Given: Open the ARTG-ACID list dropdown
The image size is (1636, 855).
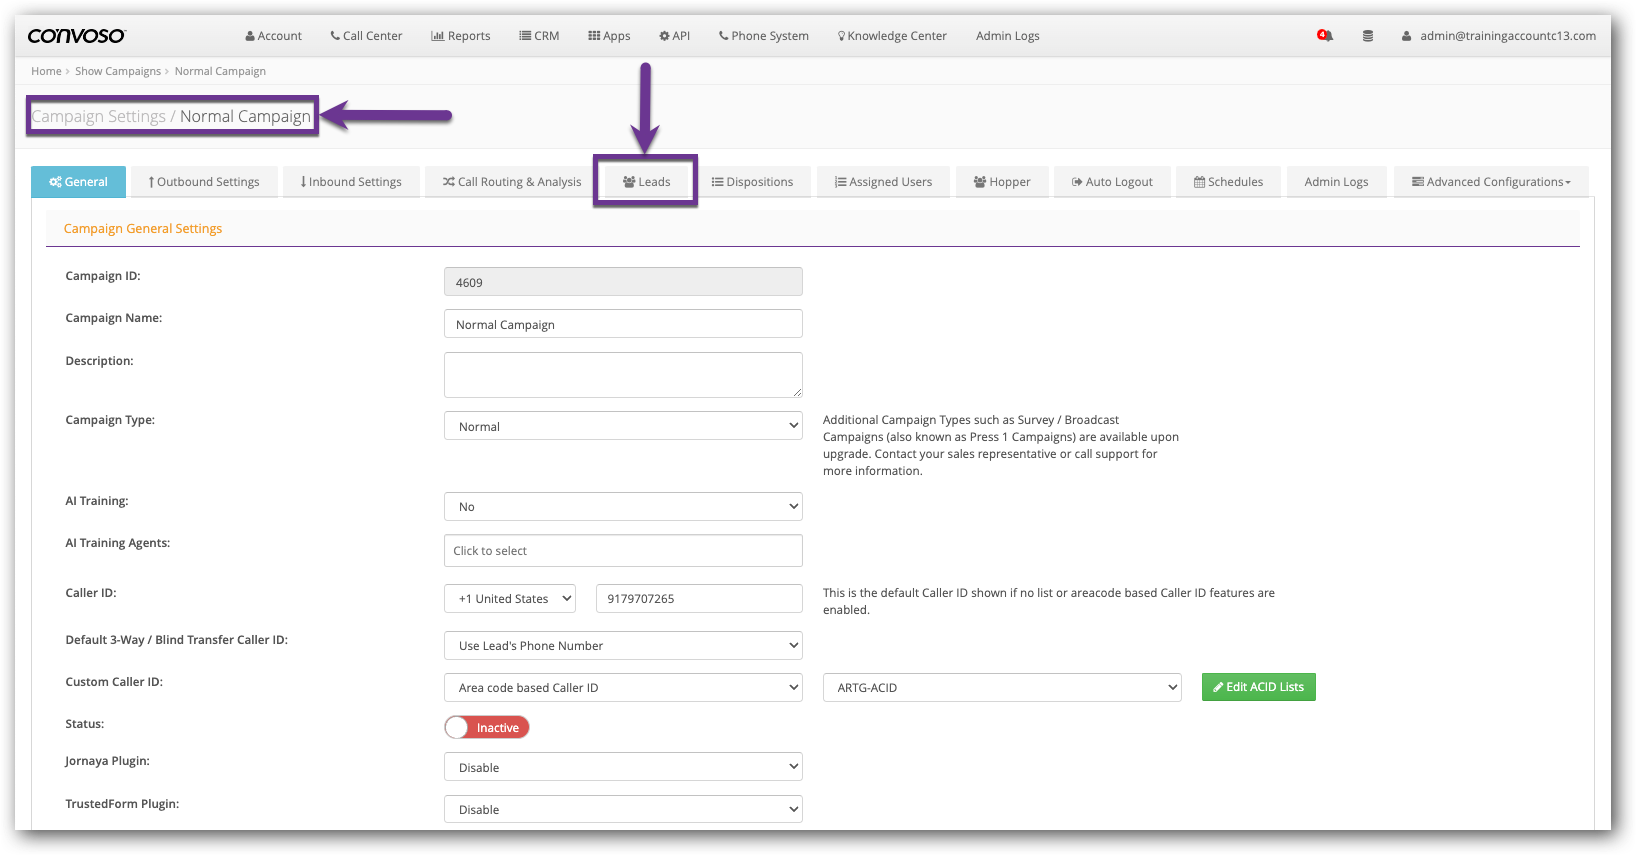Looking at the screenshot, I should tap(1001, 688).
